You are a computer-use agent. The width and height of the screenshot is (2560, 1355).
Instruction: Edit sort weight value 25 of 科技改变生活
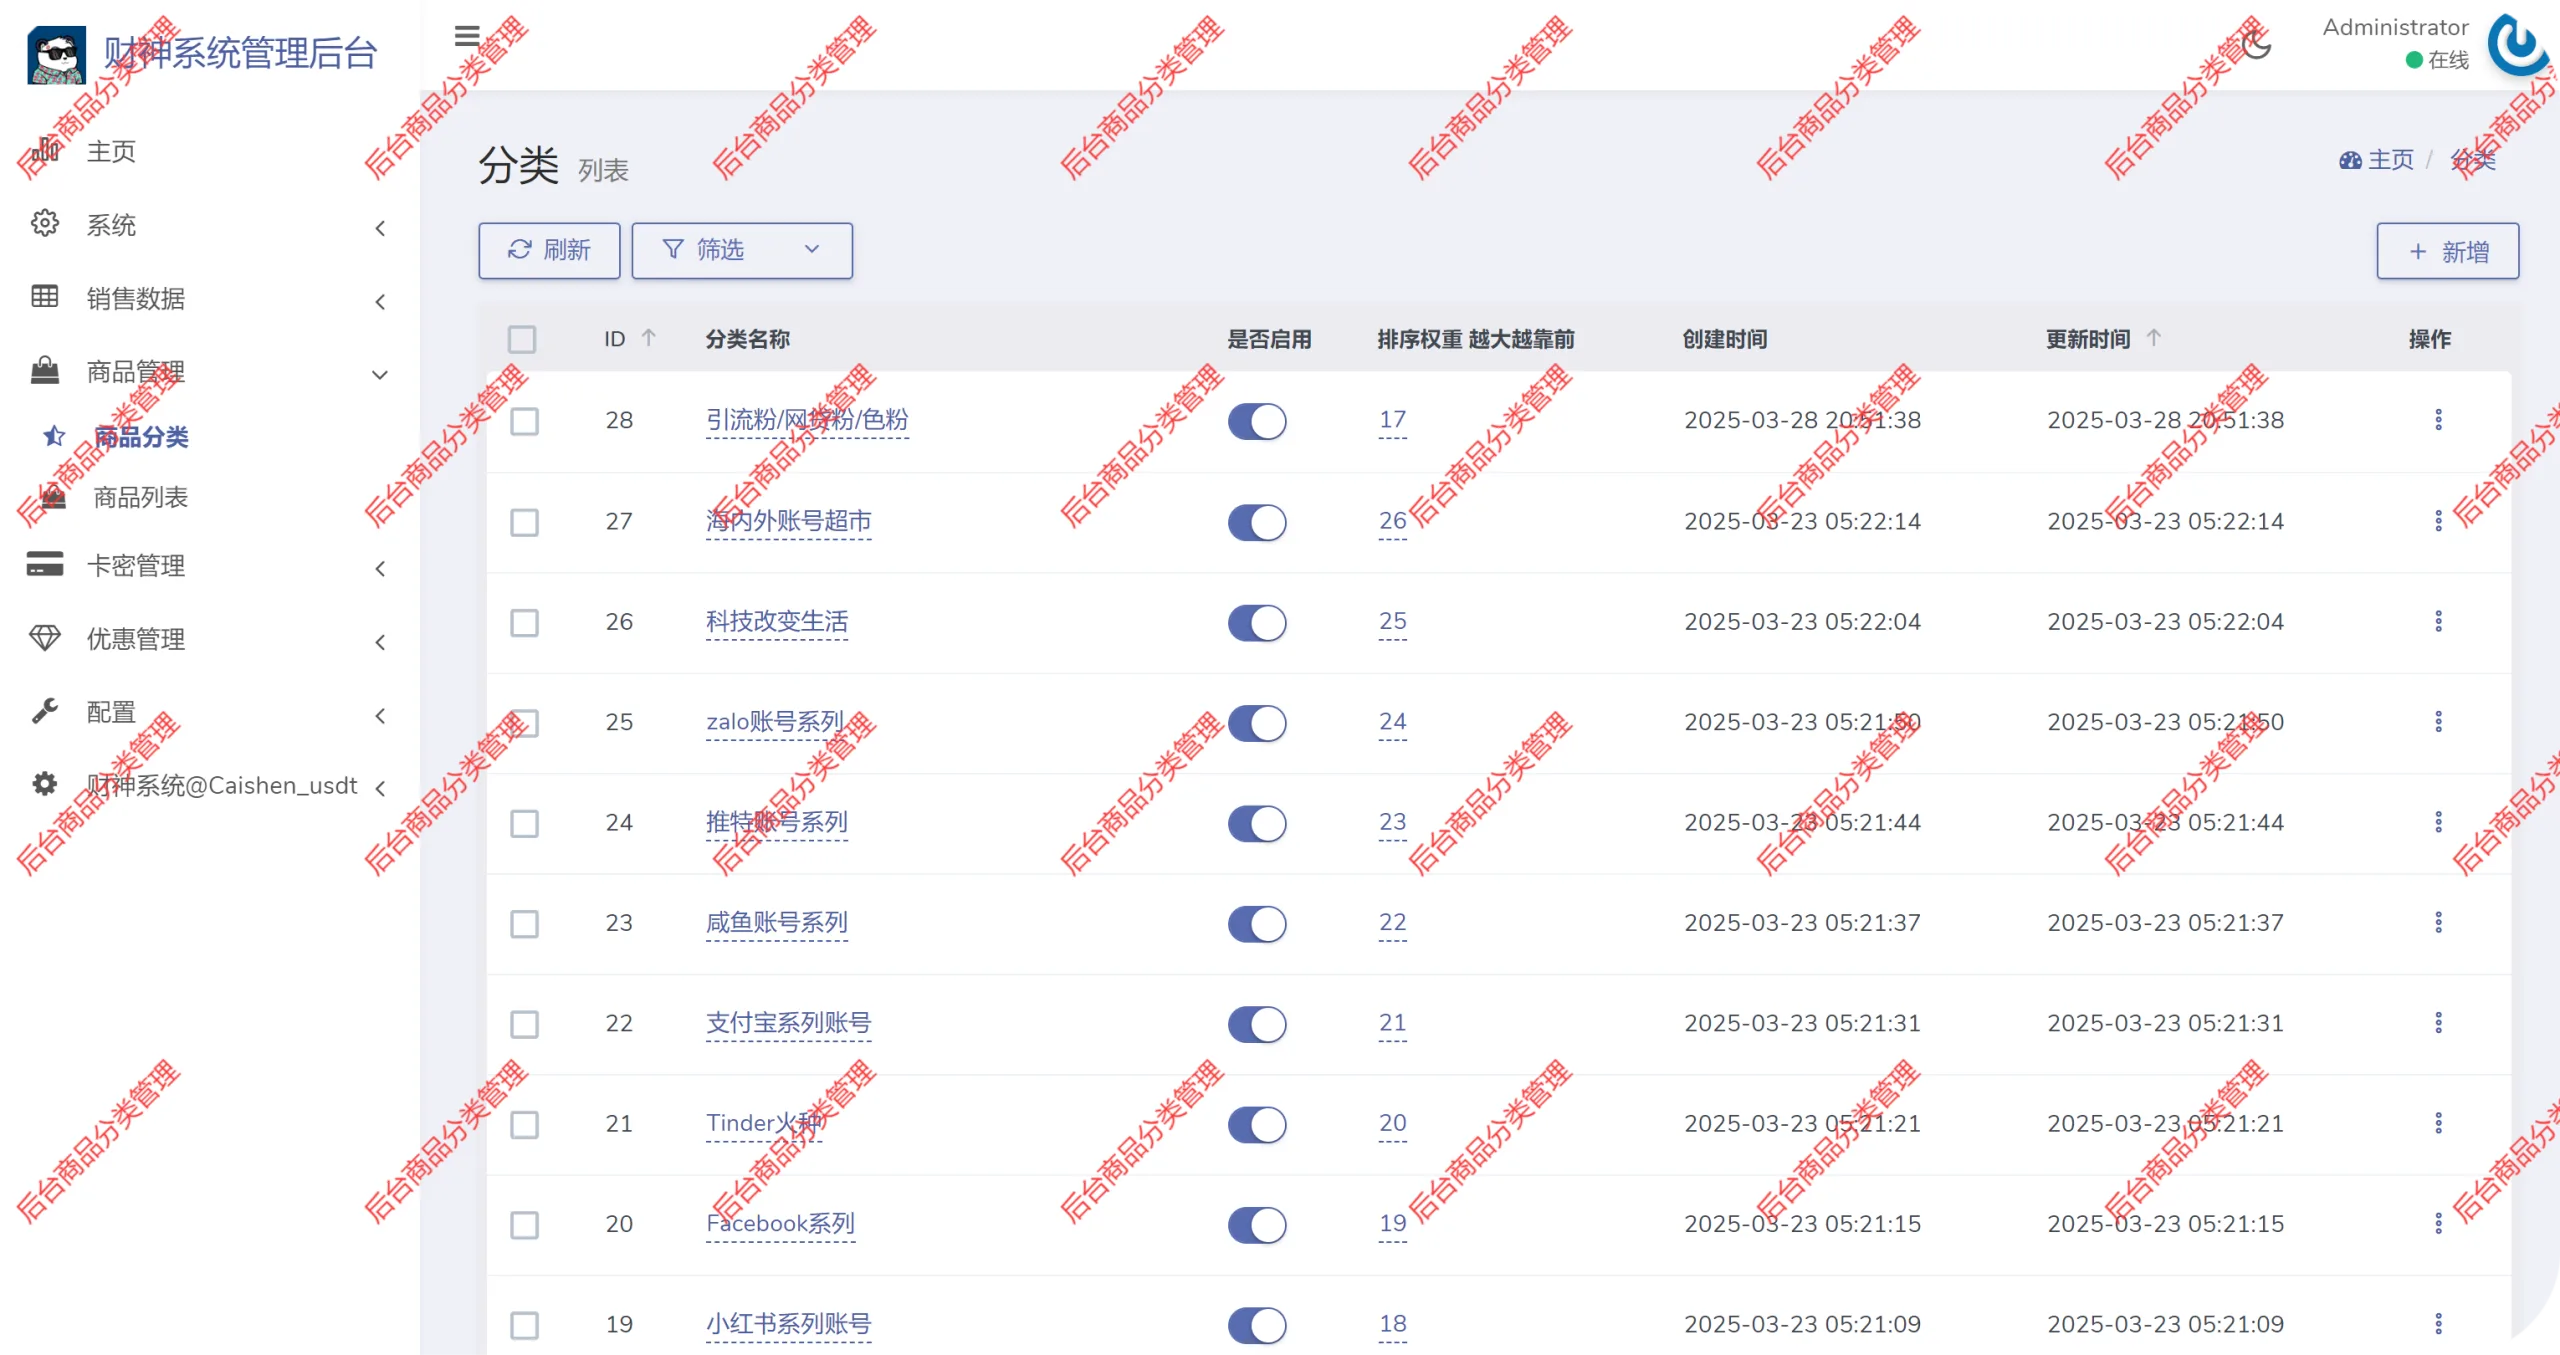click(1392, 622)
